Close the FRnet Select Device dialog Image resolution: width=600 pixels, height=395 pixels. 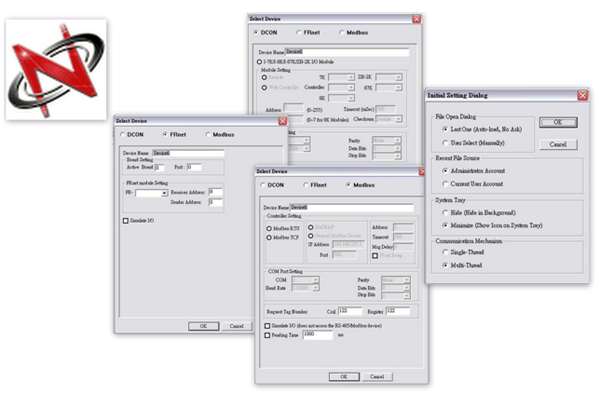(282, 121)
